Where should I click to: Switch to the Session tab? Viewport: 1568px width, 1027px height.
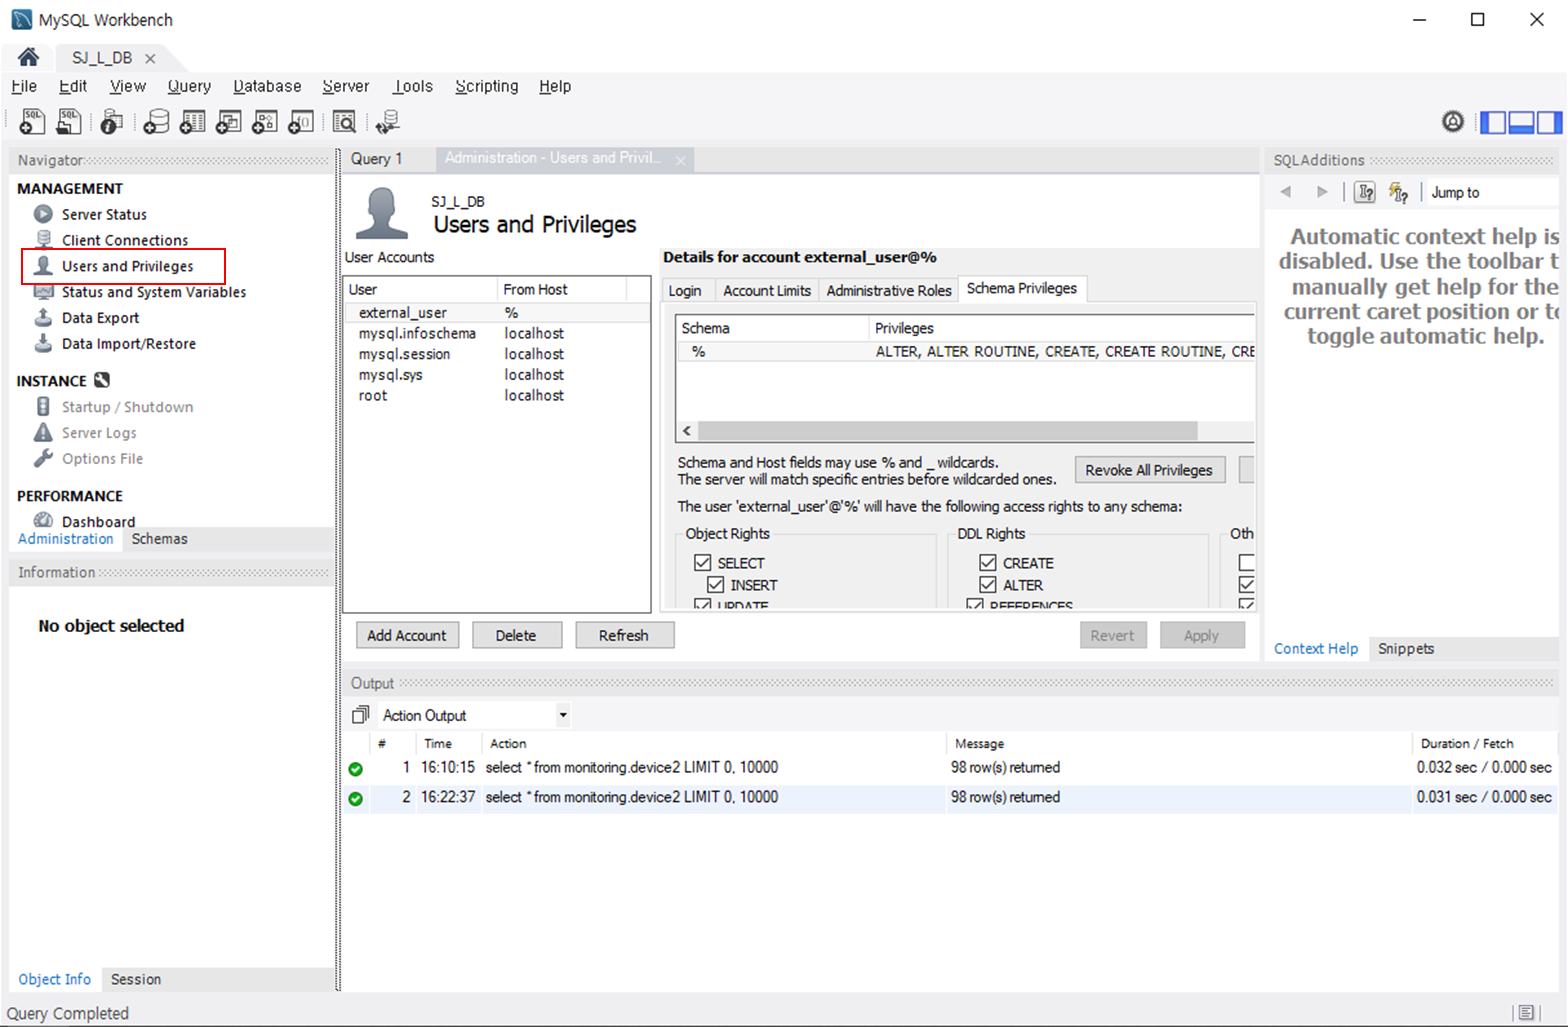(x=136, y=980)
